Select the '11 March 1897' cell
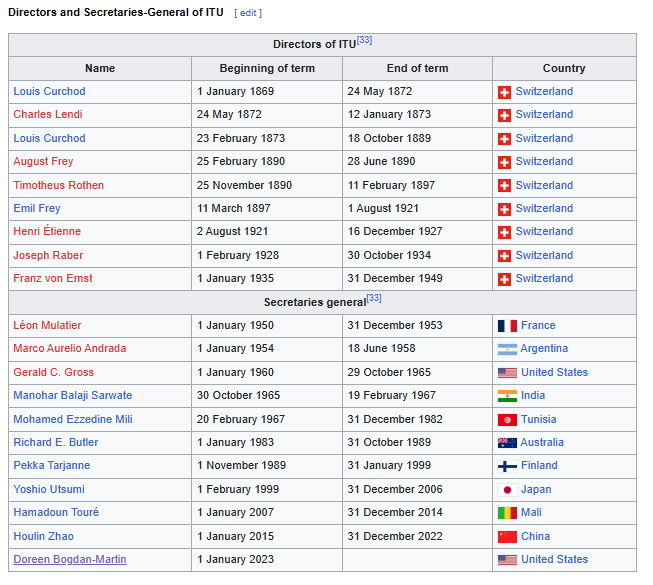 click(x=267, y=208)
